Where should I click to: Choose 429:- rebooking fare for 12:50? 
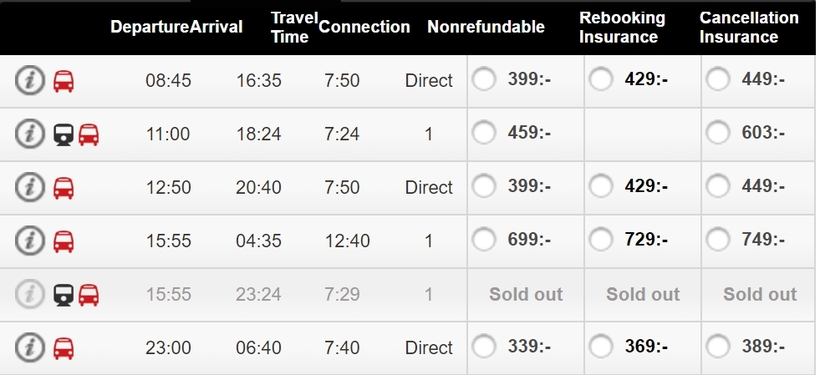point(600,186)
